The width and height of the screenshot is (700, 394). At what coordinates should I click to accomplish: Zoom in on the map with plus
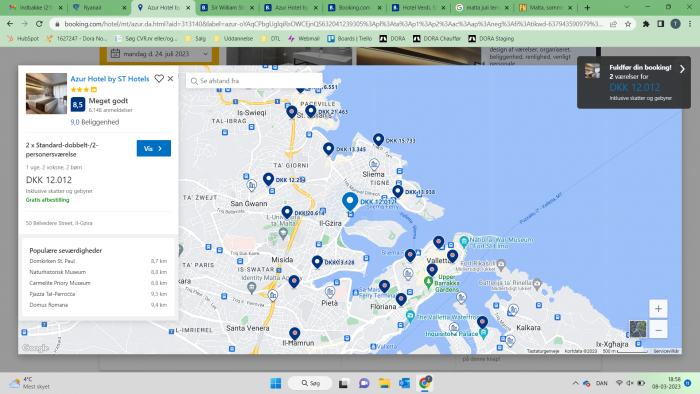[658, 309]
